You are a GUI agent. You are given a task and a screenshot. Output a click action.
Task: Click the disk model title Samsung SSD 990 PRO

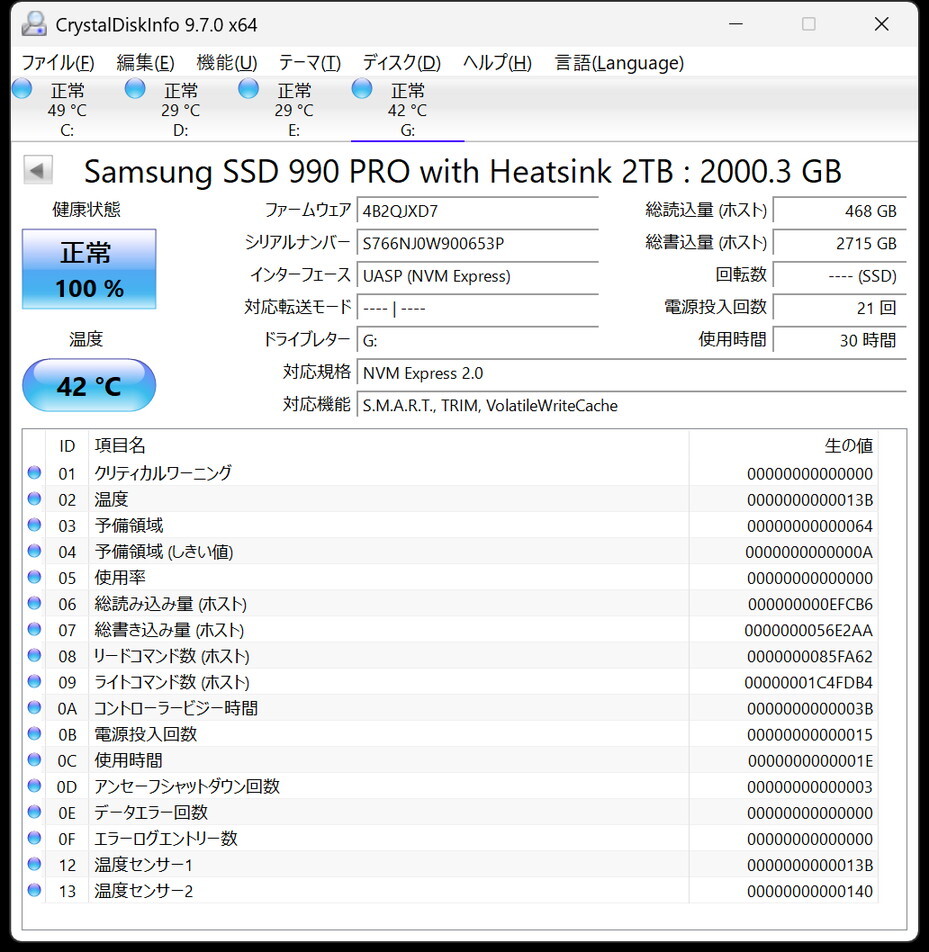[x=463, y=171]
